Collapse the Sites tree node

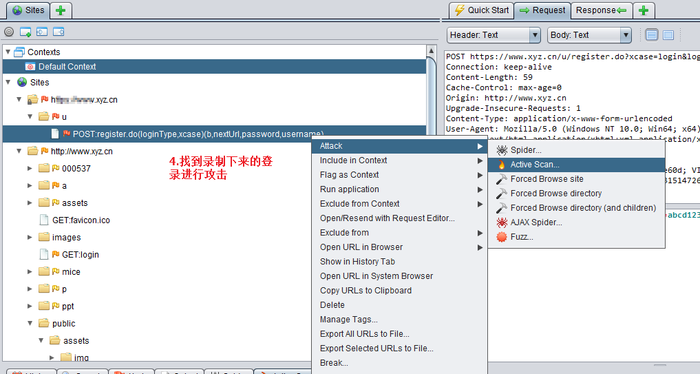point(8,82)
